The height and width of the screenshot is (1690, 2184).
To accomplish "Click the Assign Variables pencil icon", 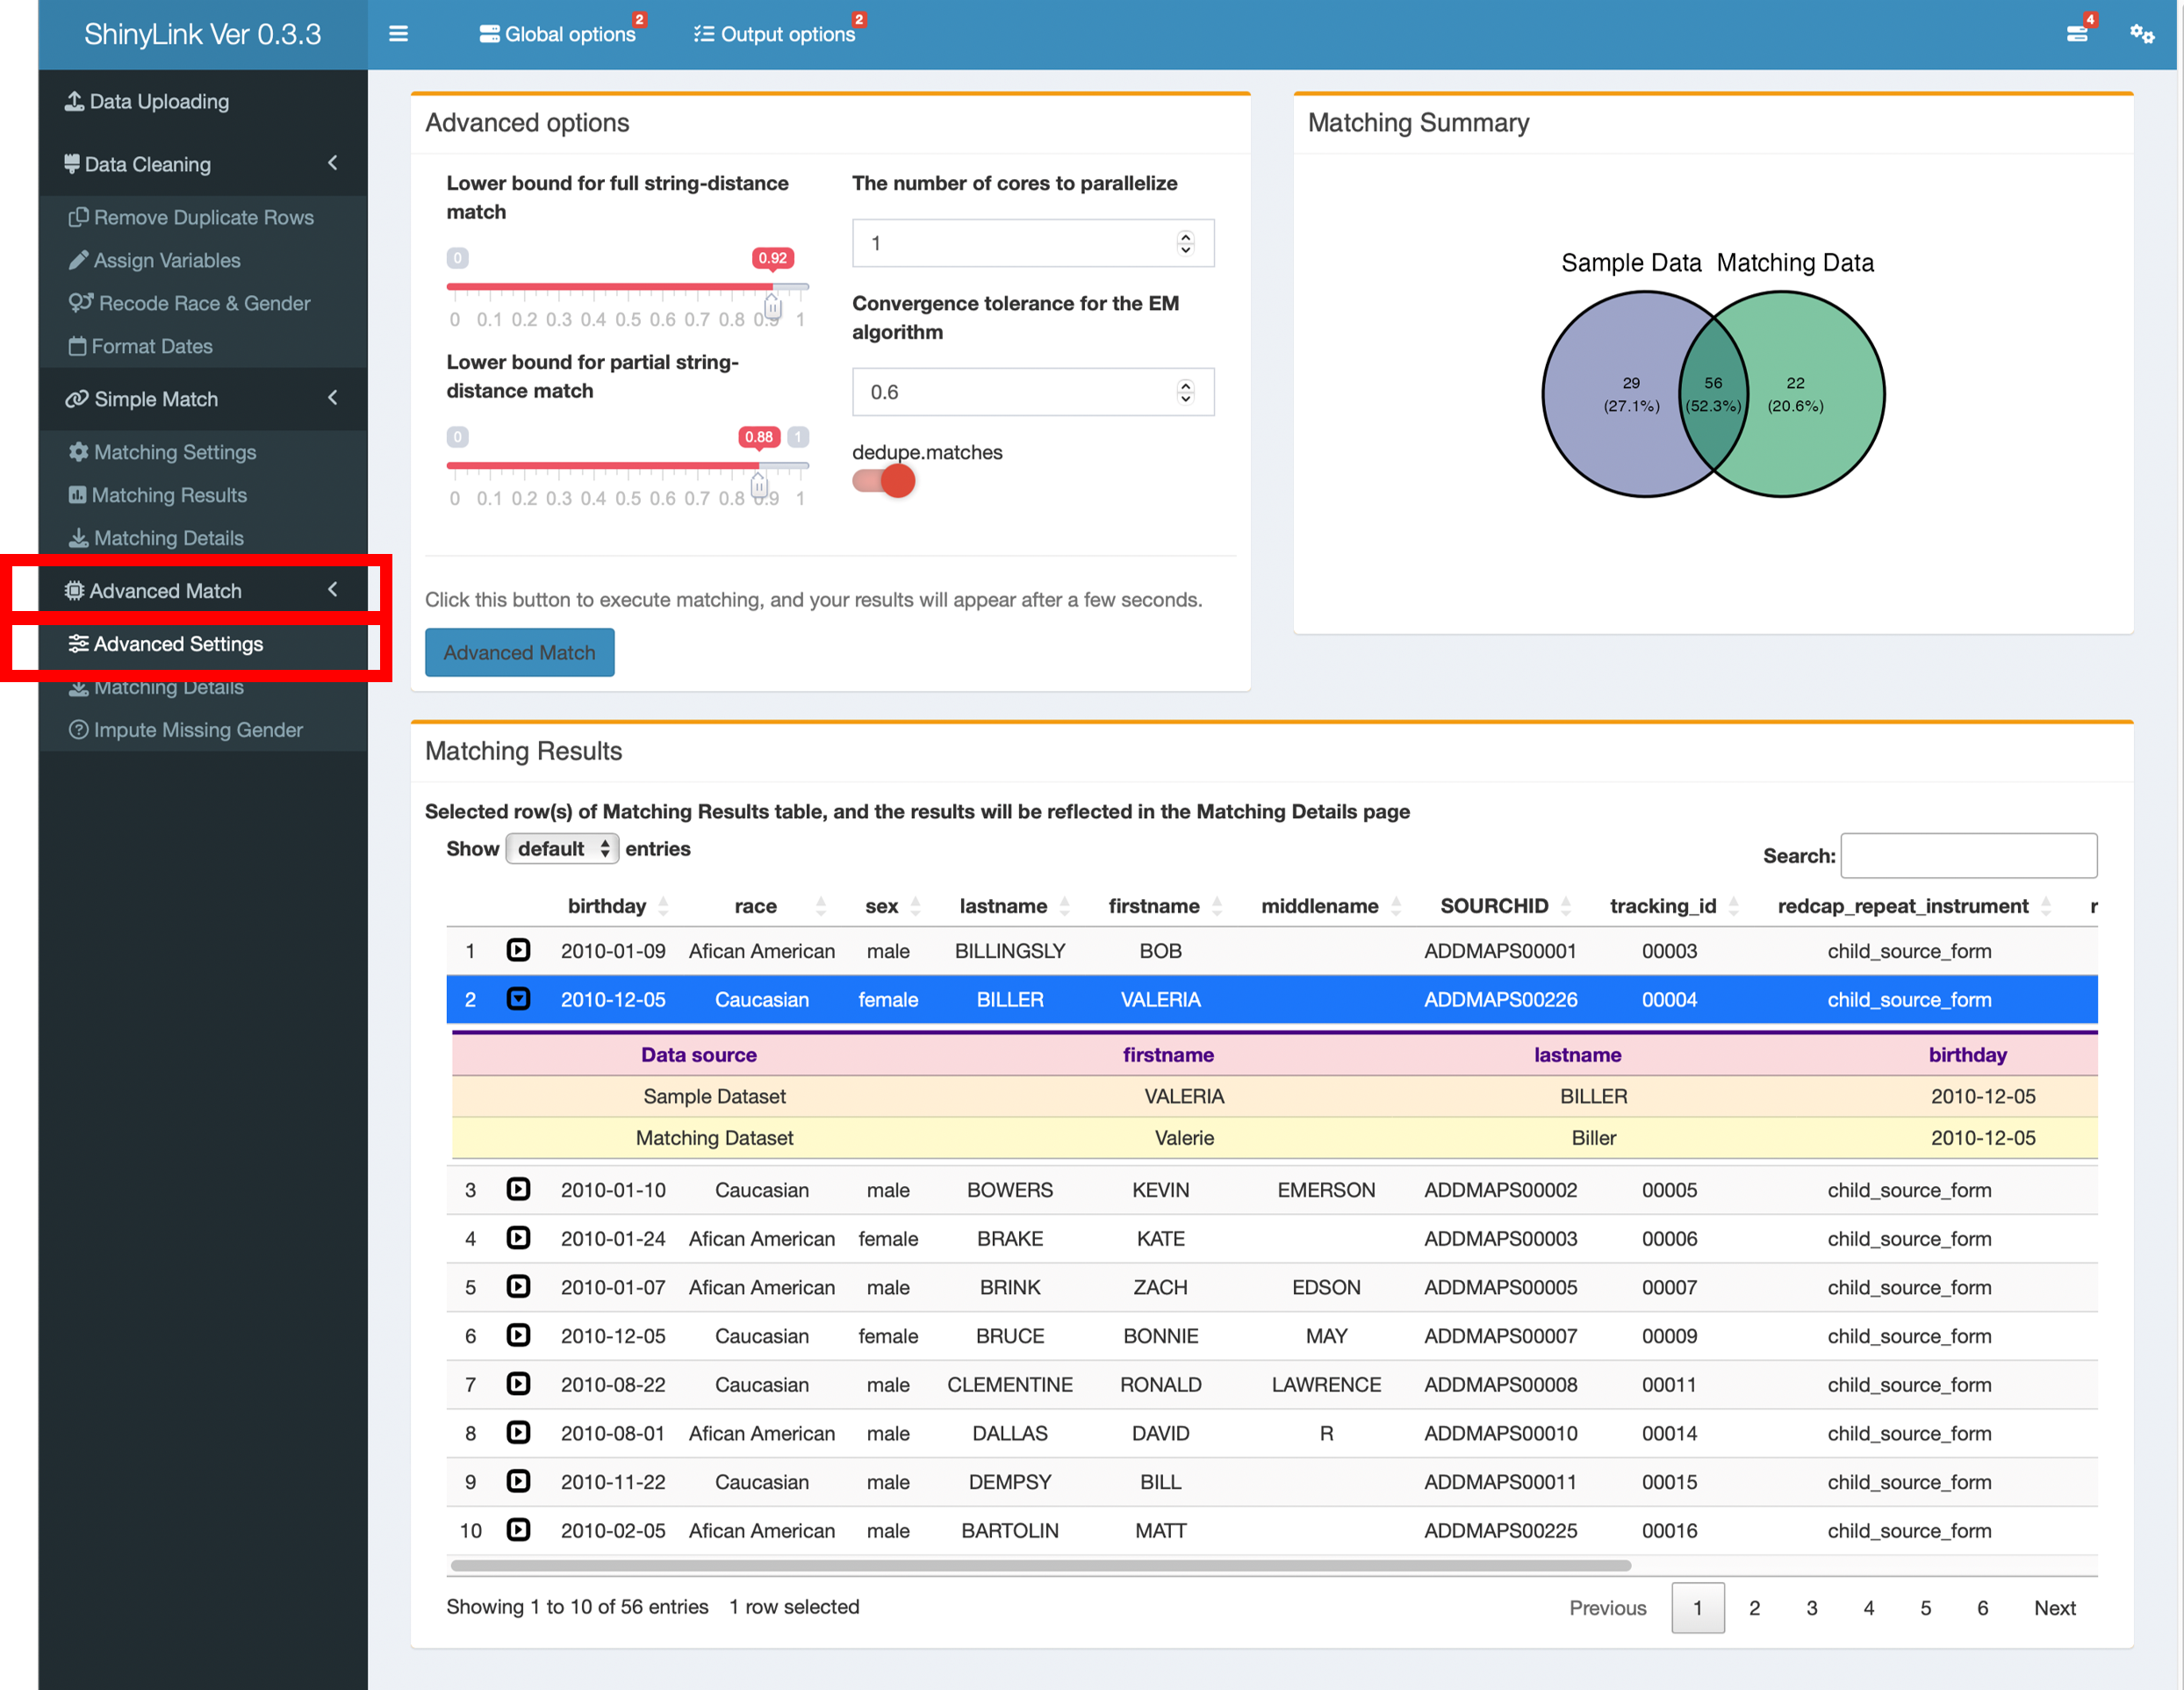I will point(78,260).
